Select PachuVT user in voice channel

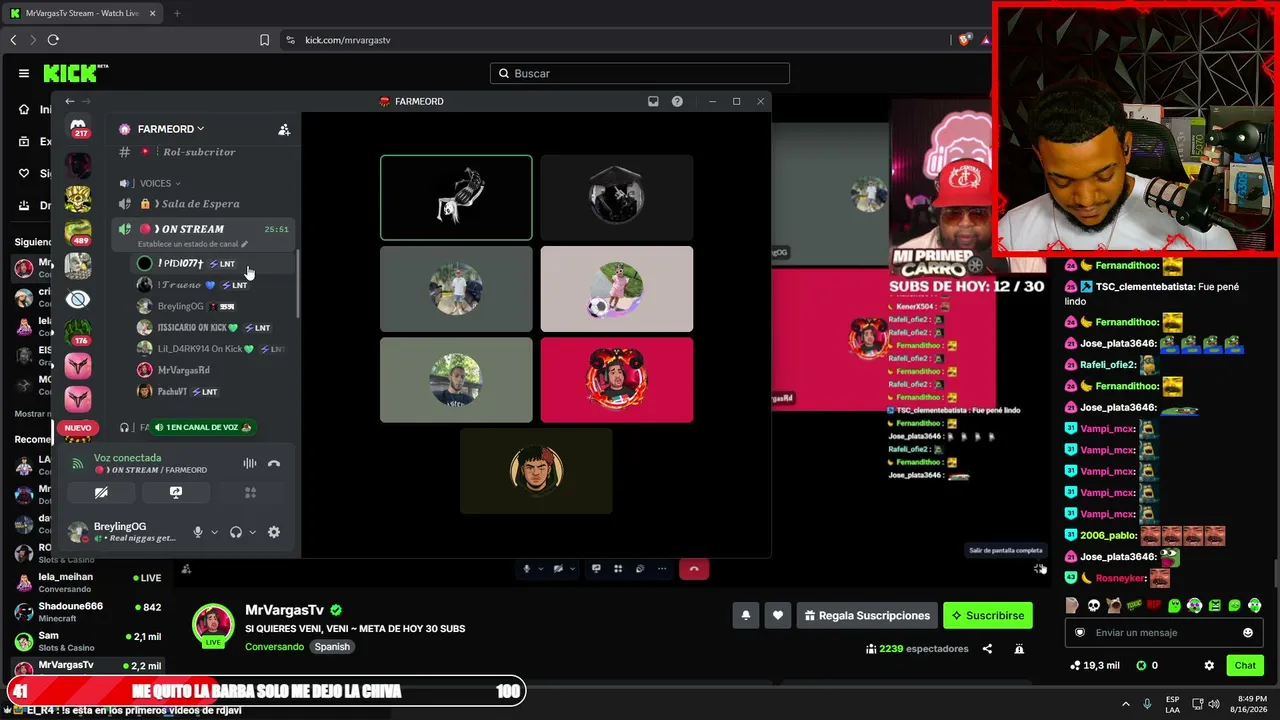pos(212,392)
